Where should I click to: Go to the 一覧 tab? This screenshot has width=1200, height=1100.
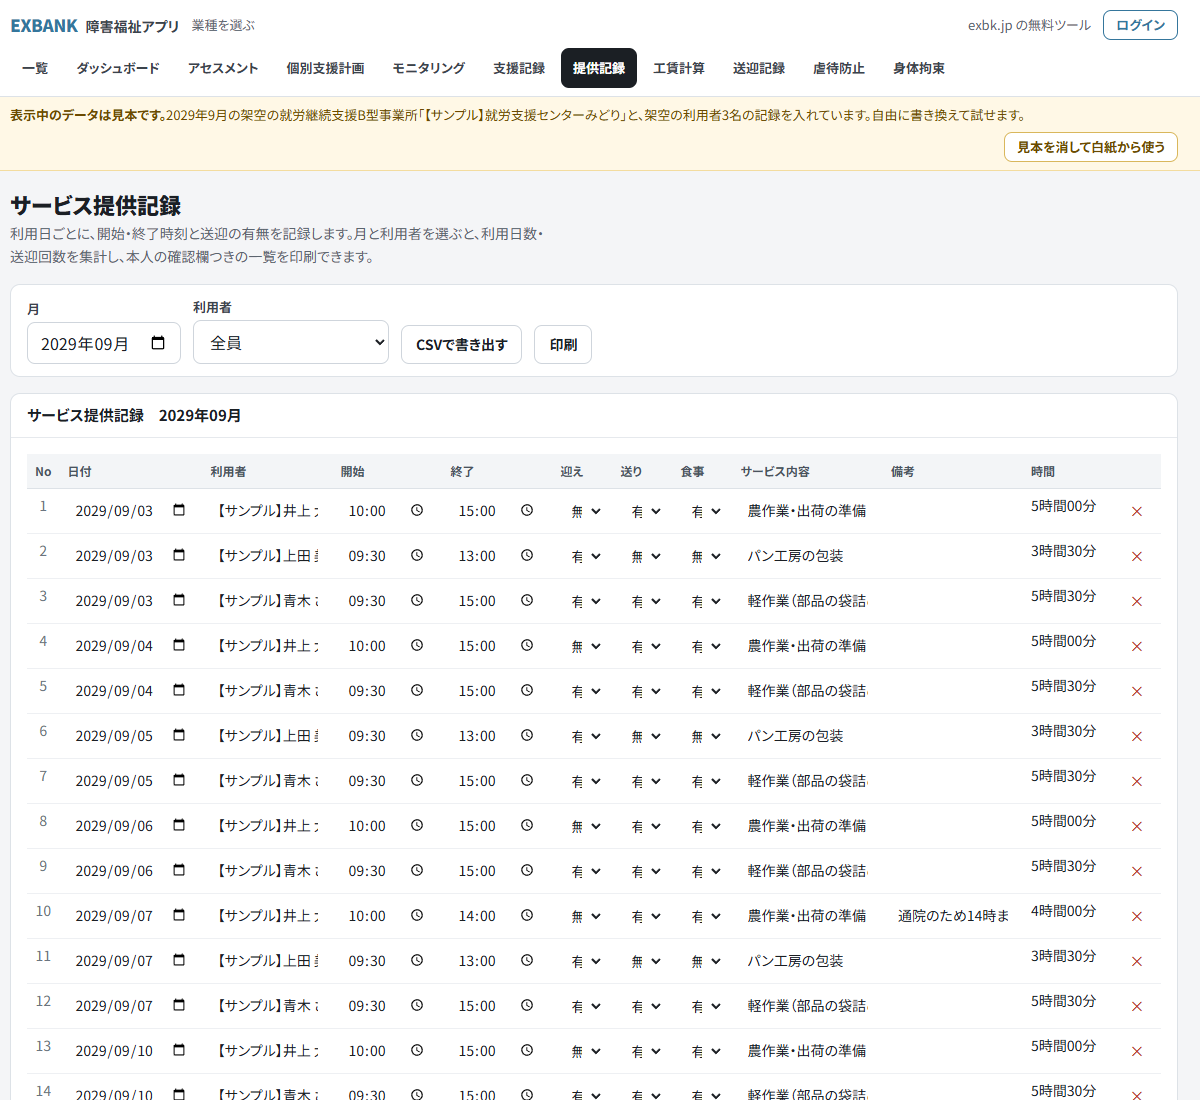tap(35, 68)
